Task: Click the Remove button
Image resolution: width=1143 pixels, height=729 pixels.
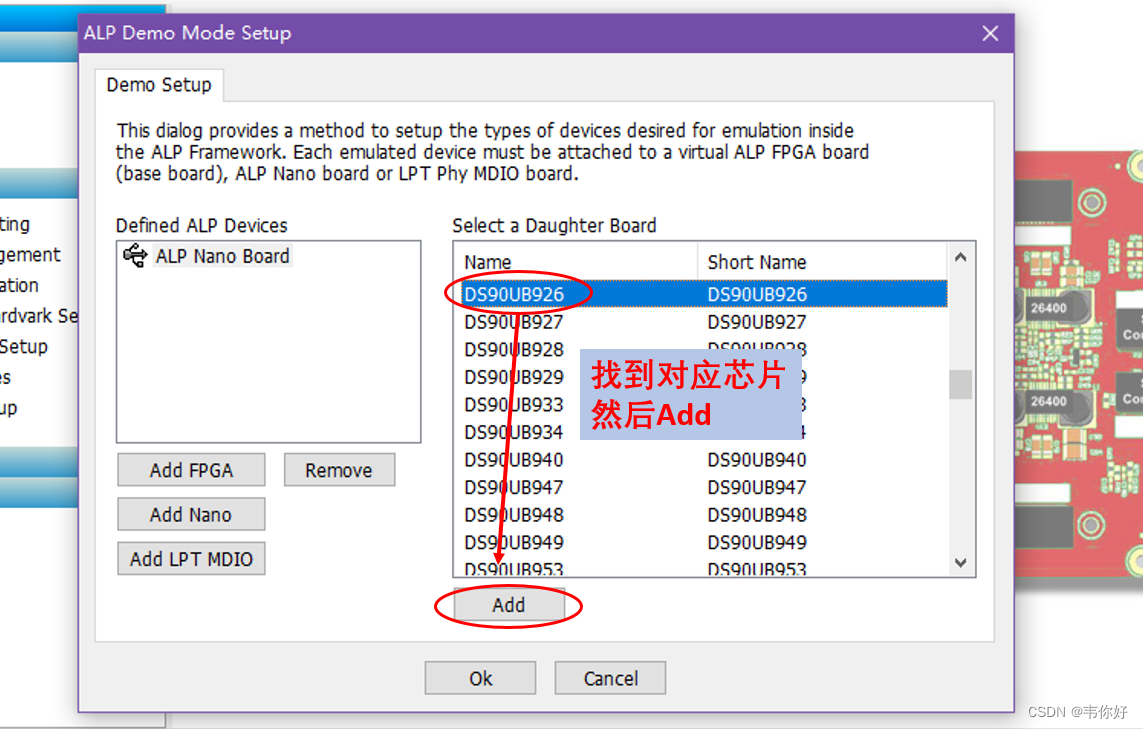Action: click(339, 470)
